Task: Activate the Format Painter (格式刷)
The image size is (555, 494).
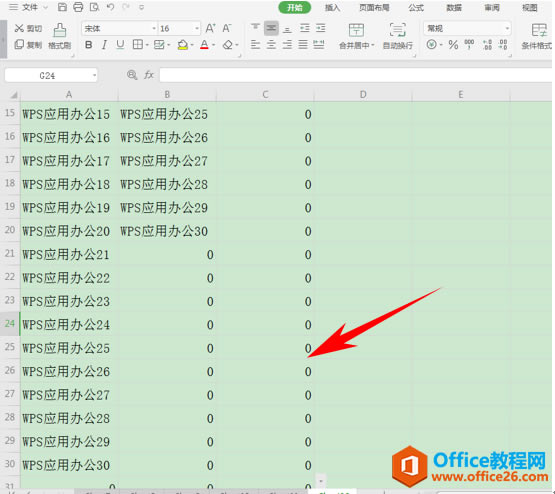Action: (x=59, y=36)
